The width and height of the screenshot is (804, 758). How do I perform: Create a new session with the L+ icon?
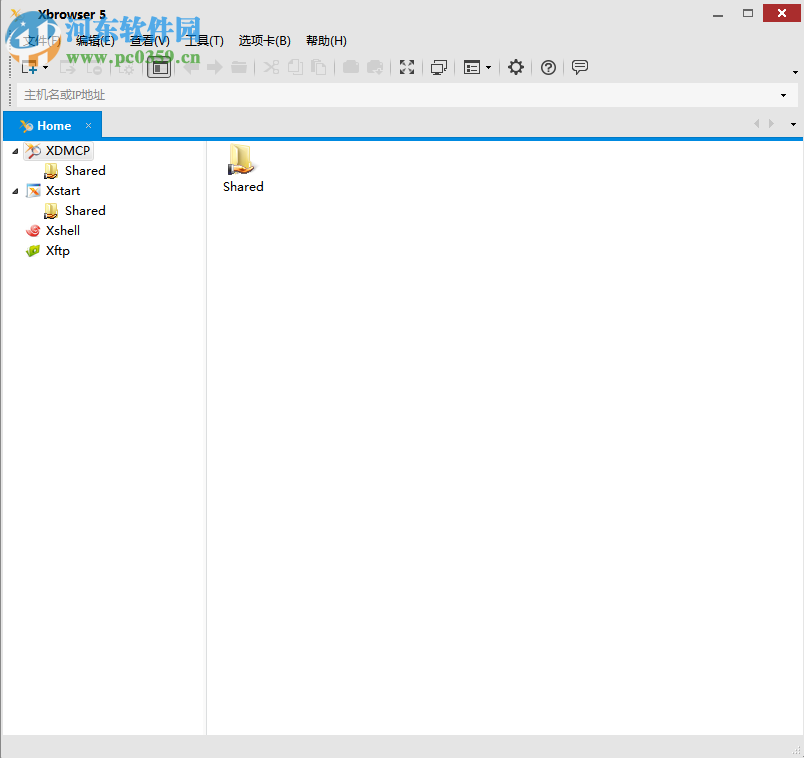(27, 67)
